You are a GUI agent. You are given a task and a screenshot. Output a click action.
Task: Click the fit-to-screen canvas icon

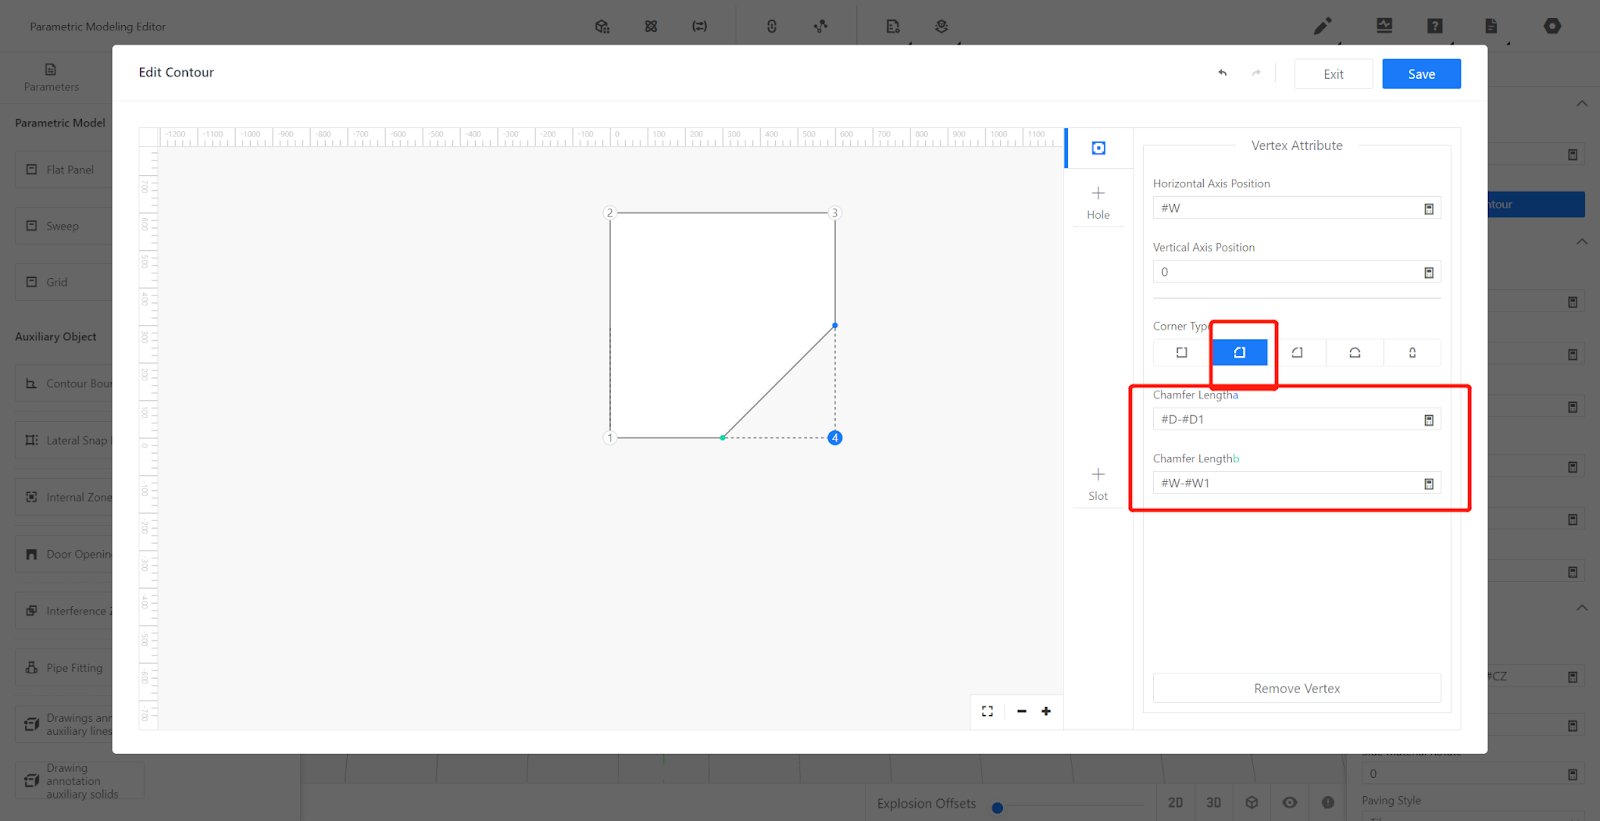coord(987,711)
